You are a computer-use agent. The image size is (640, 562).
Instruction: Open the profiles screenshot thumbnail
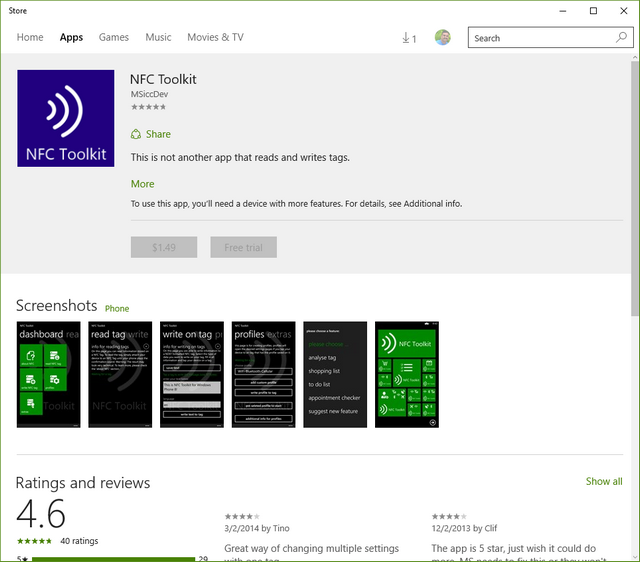click(264, 375)
